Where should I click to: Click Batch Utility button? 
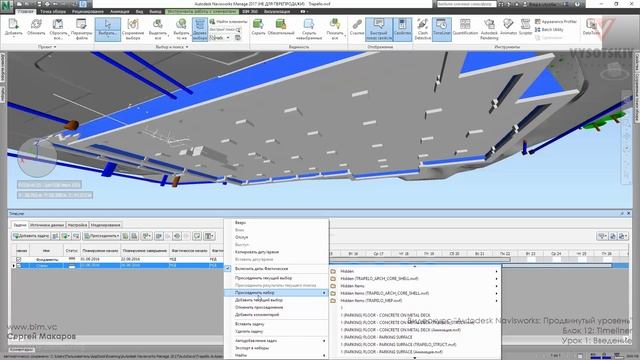click(549, 29)
